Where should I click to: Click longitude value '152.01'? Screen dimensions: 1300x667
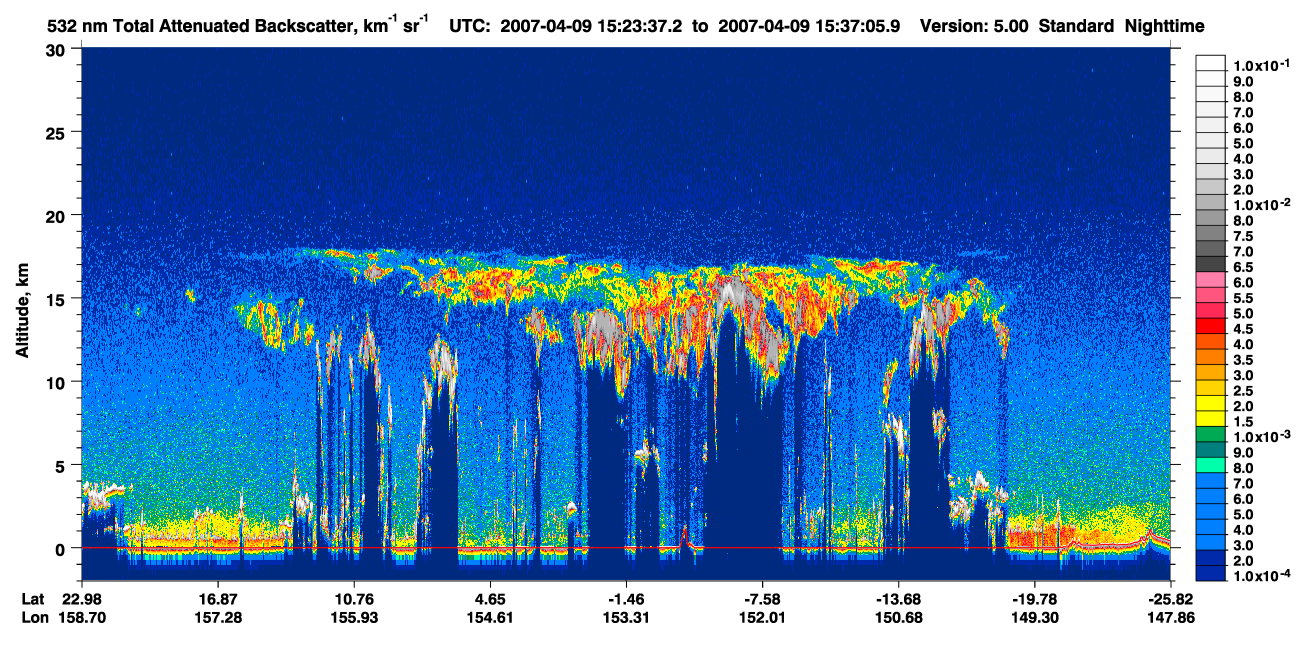[763, 617]
